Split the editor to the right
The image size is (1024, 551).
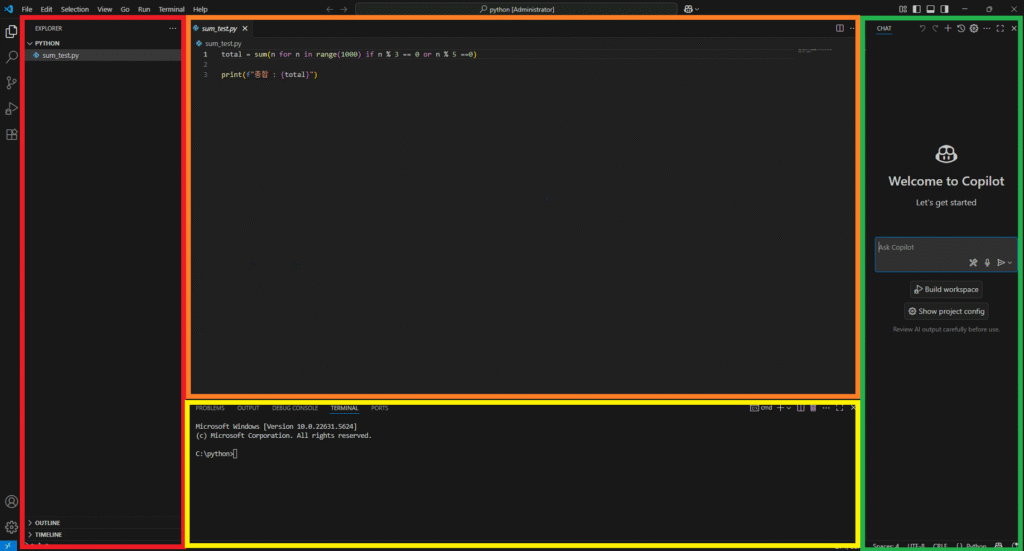840,28
